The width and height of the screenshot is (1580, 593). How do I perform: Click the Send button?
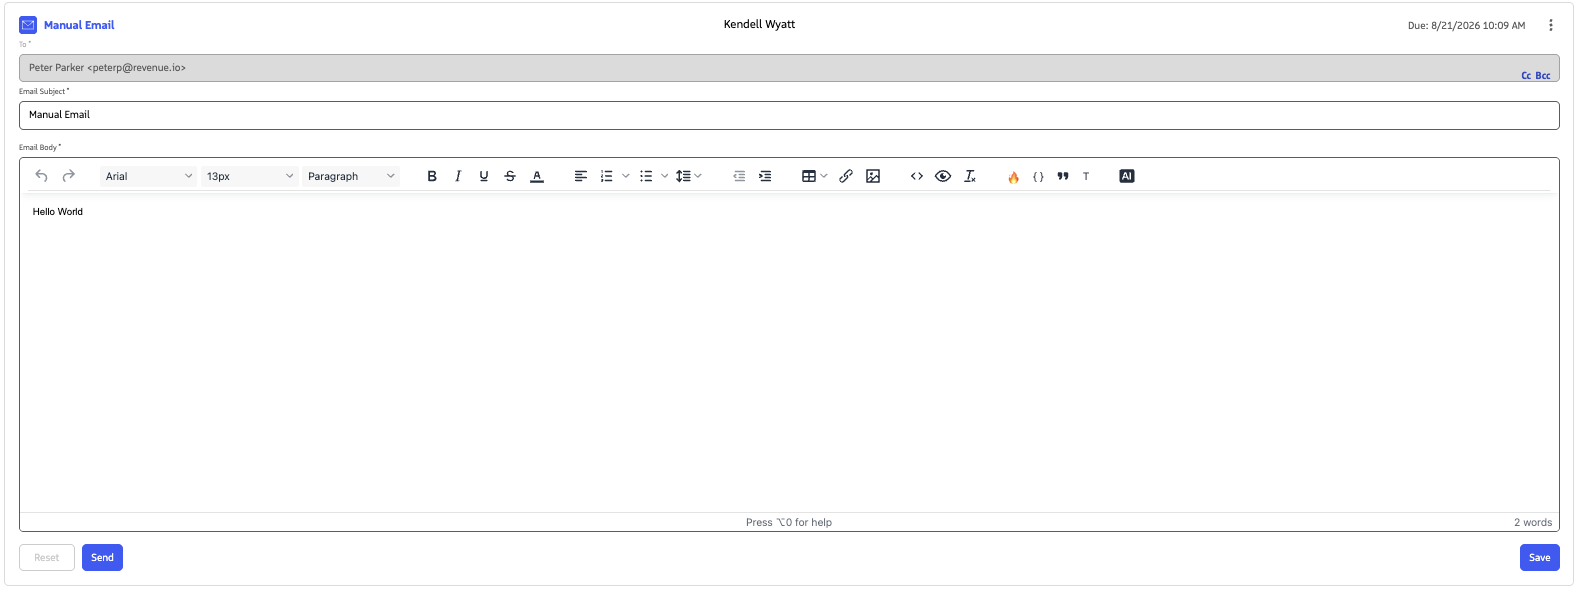coord(102,558)
